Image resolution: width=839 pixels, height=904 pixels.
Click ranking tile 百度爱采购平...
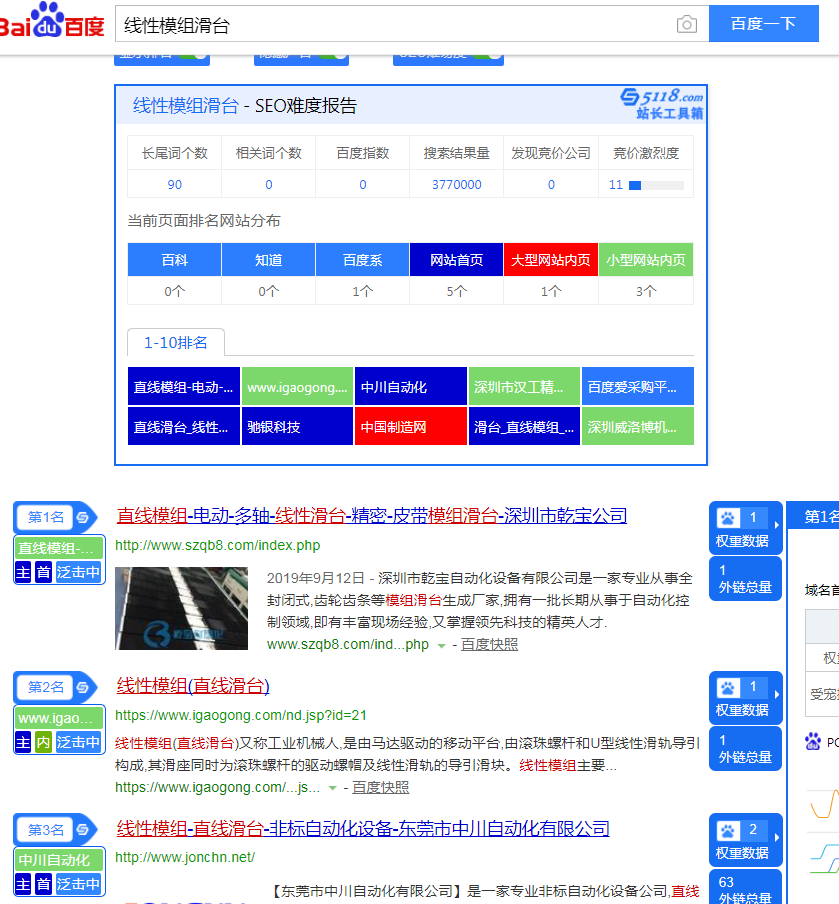638,386
